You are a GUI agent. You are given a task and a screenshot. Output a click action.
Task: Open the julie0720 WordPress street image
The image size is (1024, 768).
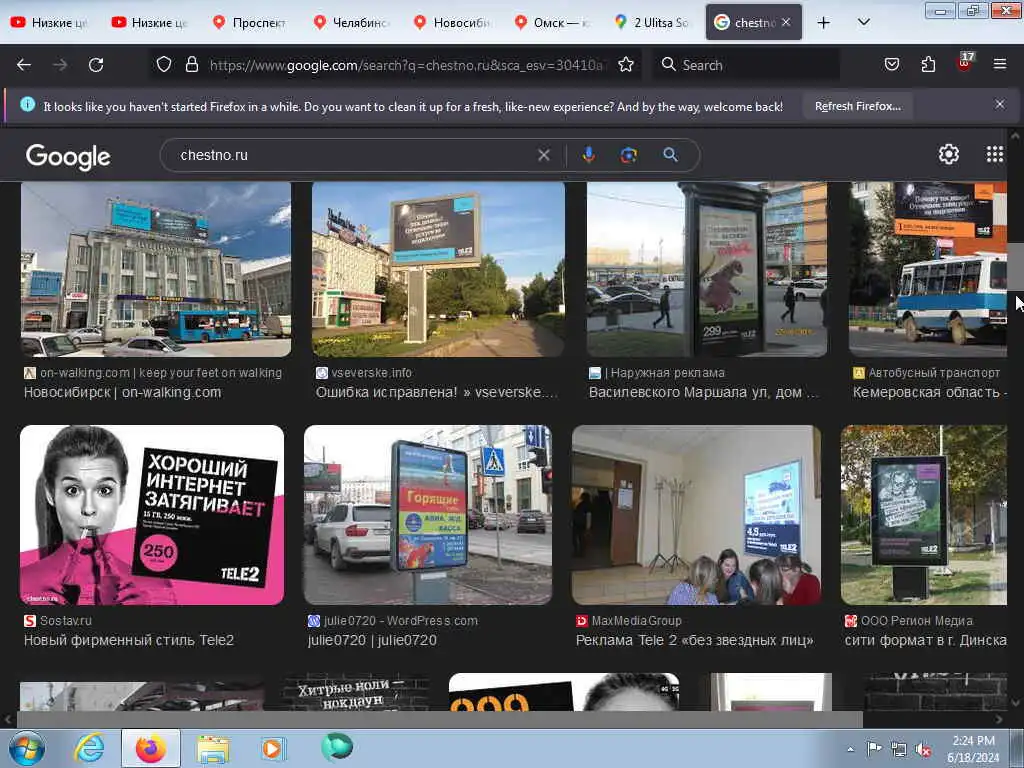(x=428, y=515)
